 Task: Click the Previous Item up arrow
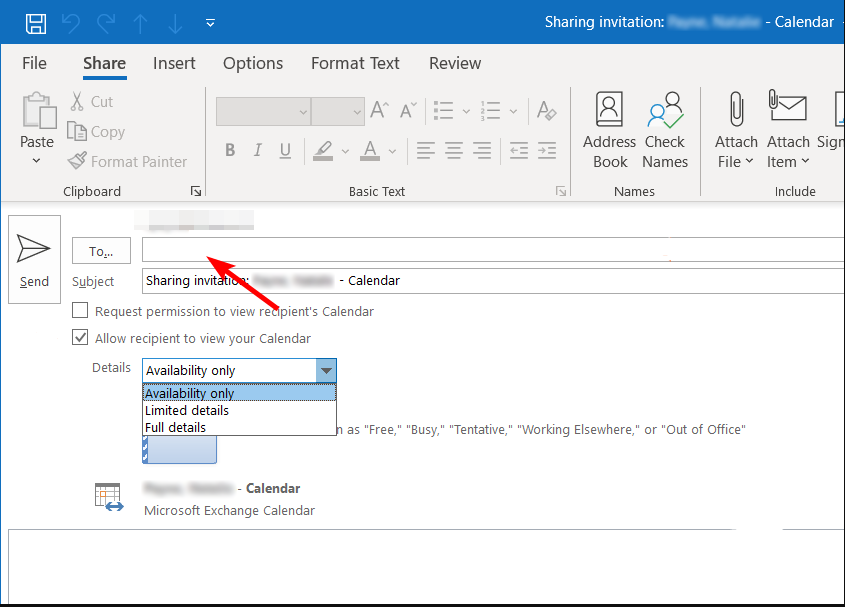click(141, 23)
